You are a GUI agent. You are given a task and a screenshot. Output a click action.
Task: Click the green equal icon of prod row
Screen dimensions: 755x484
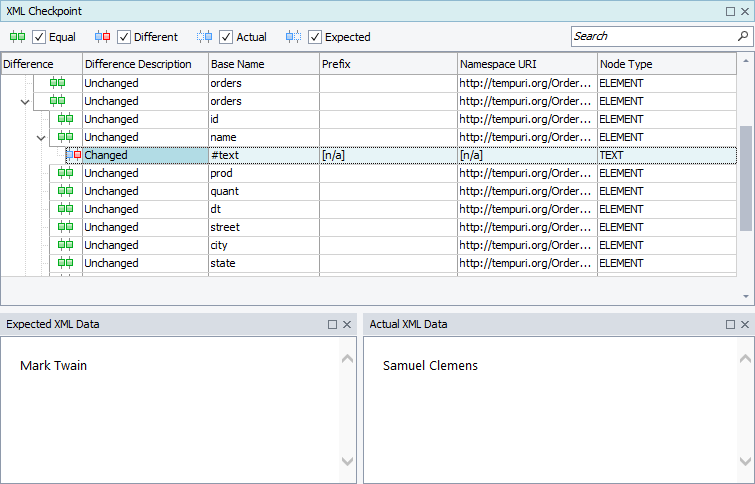click(65, 173)
